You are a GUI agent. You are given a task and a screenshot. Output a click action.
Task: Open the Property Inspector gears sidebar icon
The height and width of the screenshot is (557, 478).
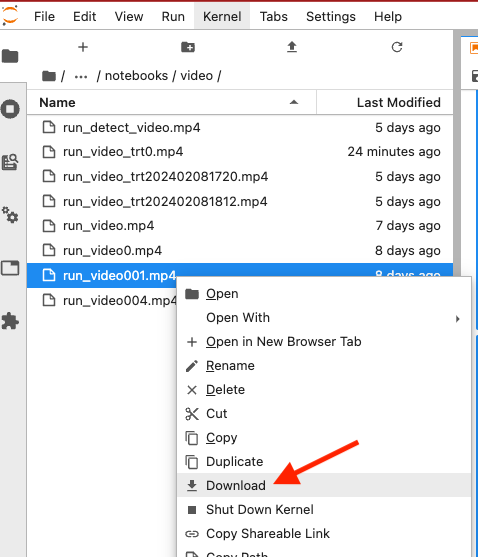[x=10, y=215]
